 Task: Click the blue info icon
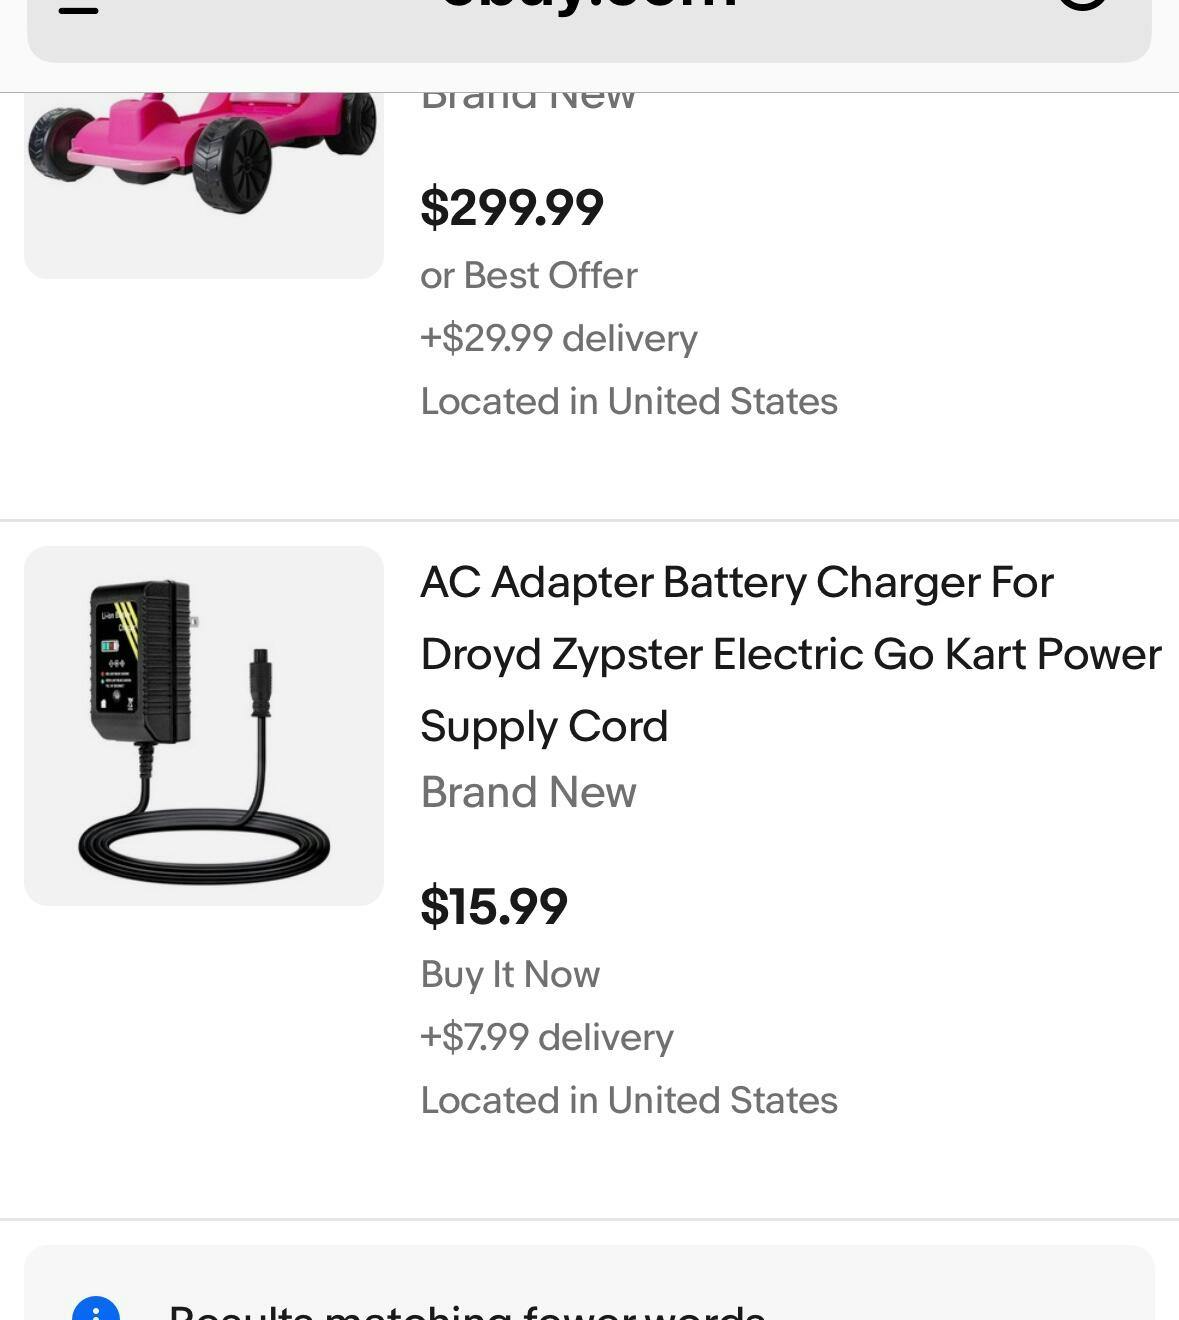(x=96, y=1309)
